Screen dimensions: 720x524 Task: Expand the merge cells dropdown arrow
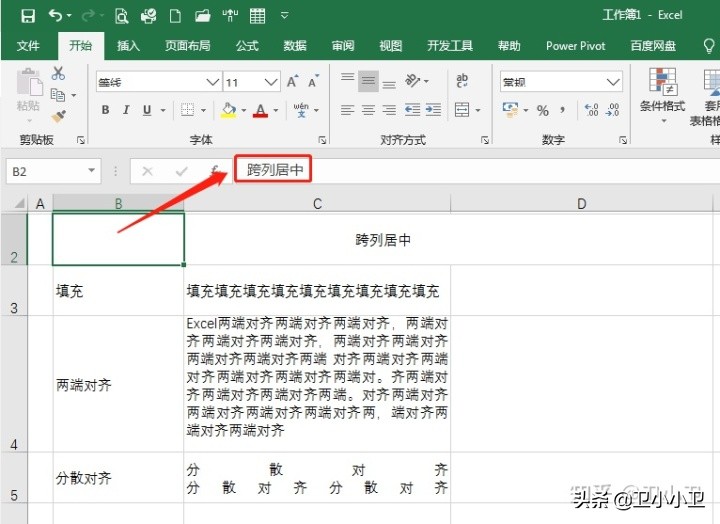[x=478, y=110]
